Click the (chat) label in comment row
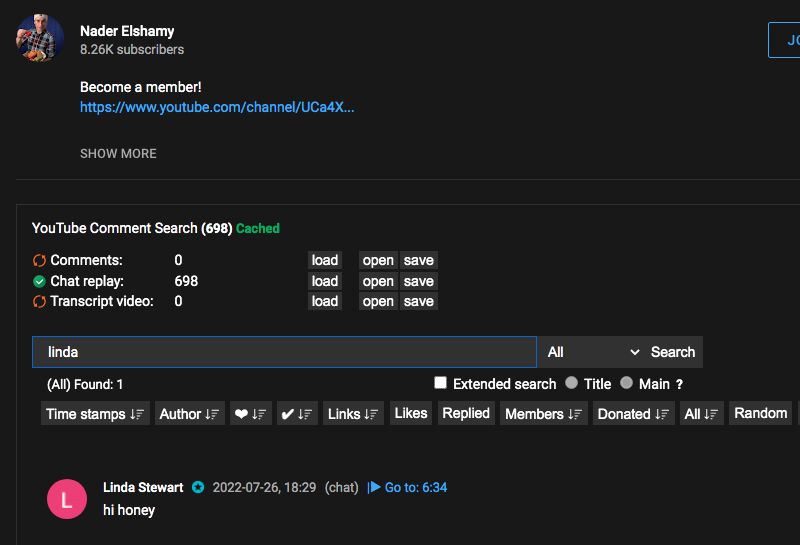 (341, 487)
